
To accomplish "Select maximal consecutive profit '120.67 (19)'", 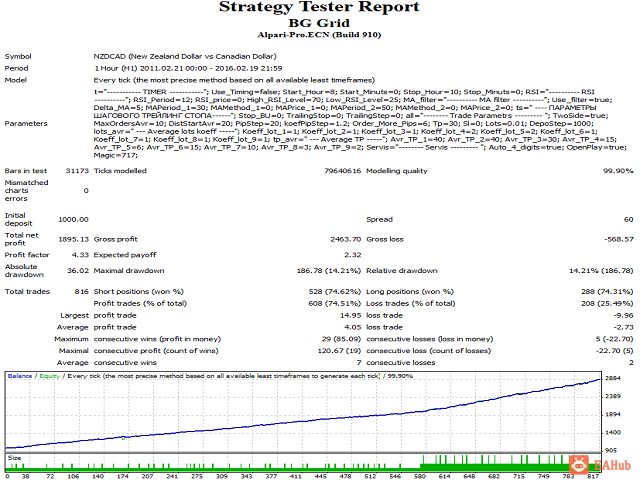I will click(x=339, y=351).
